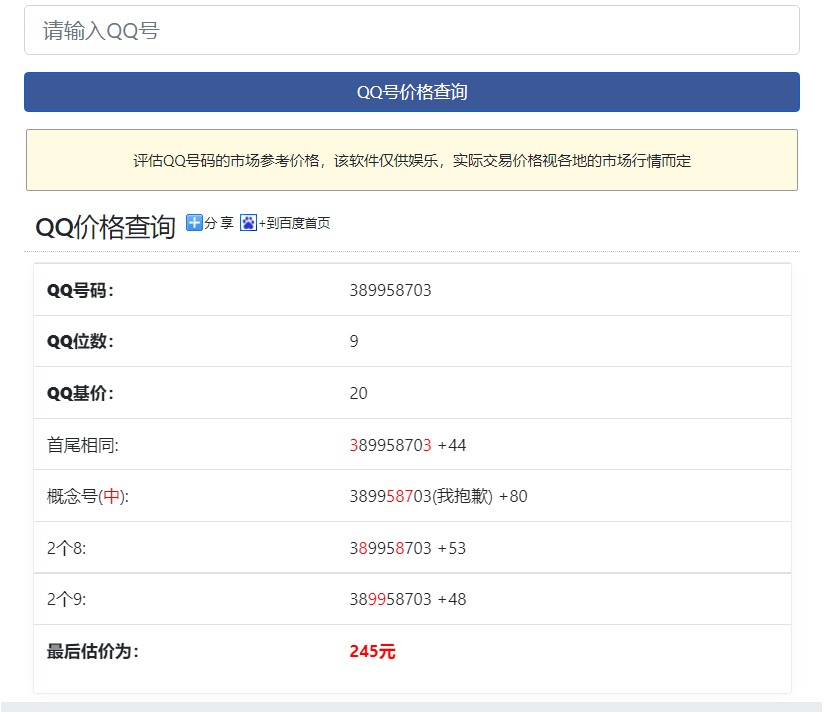Click the yellow notice about market reference prices
The width and height of the screenshot is (826, 715).
pyautogui.click(x=412, y=160)
